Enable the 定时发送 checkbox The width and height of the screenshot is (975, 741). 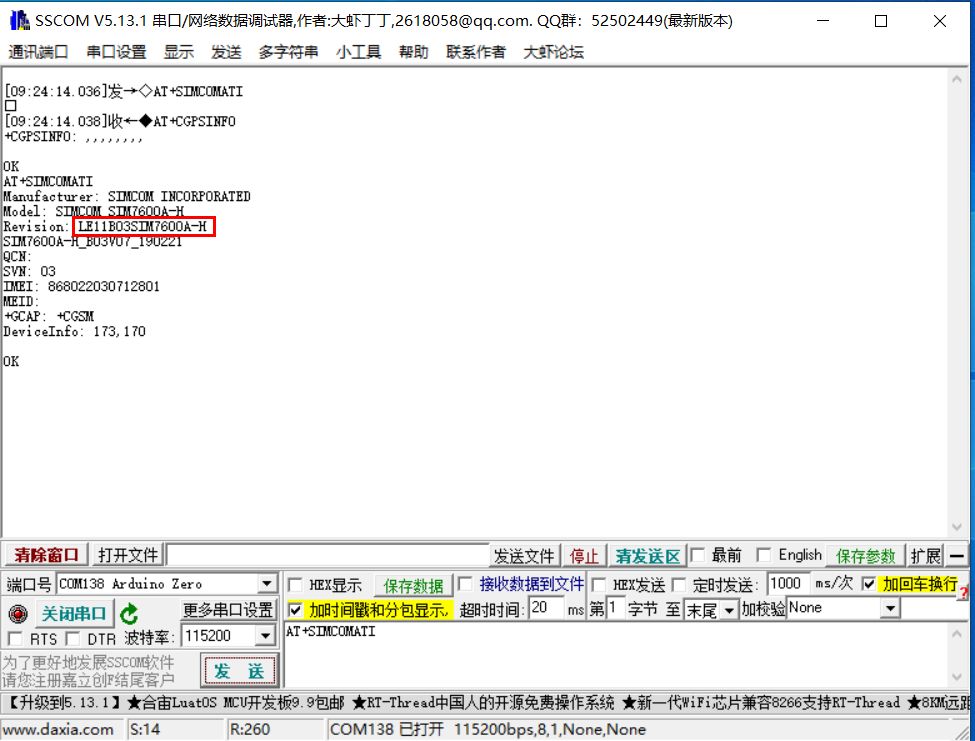(679, 585)
